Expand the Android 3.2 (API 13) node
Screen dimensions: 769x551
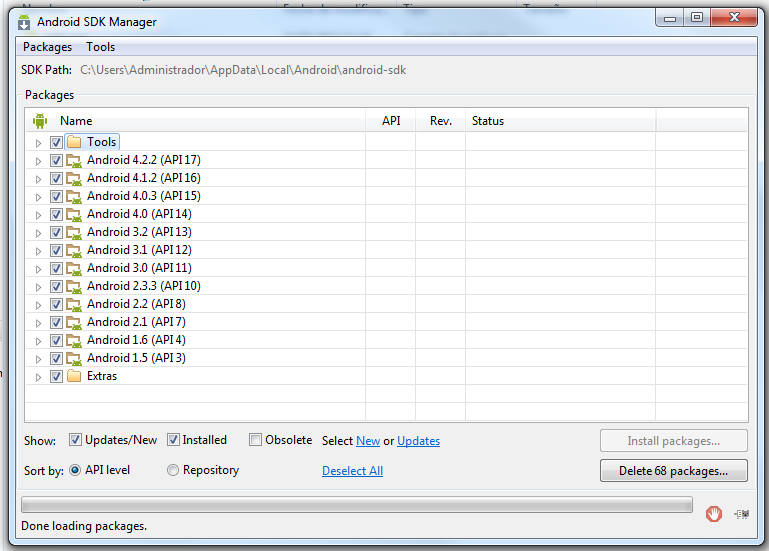pos(38,233)
